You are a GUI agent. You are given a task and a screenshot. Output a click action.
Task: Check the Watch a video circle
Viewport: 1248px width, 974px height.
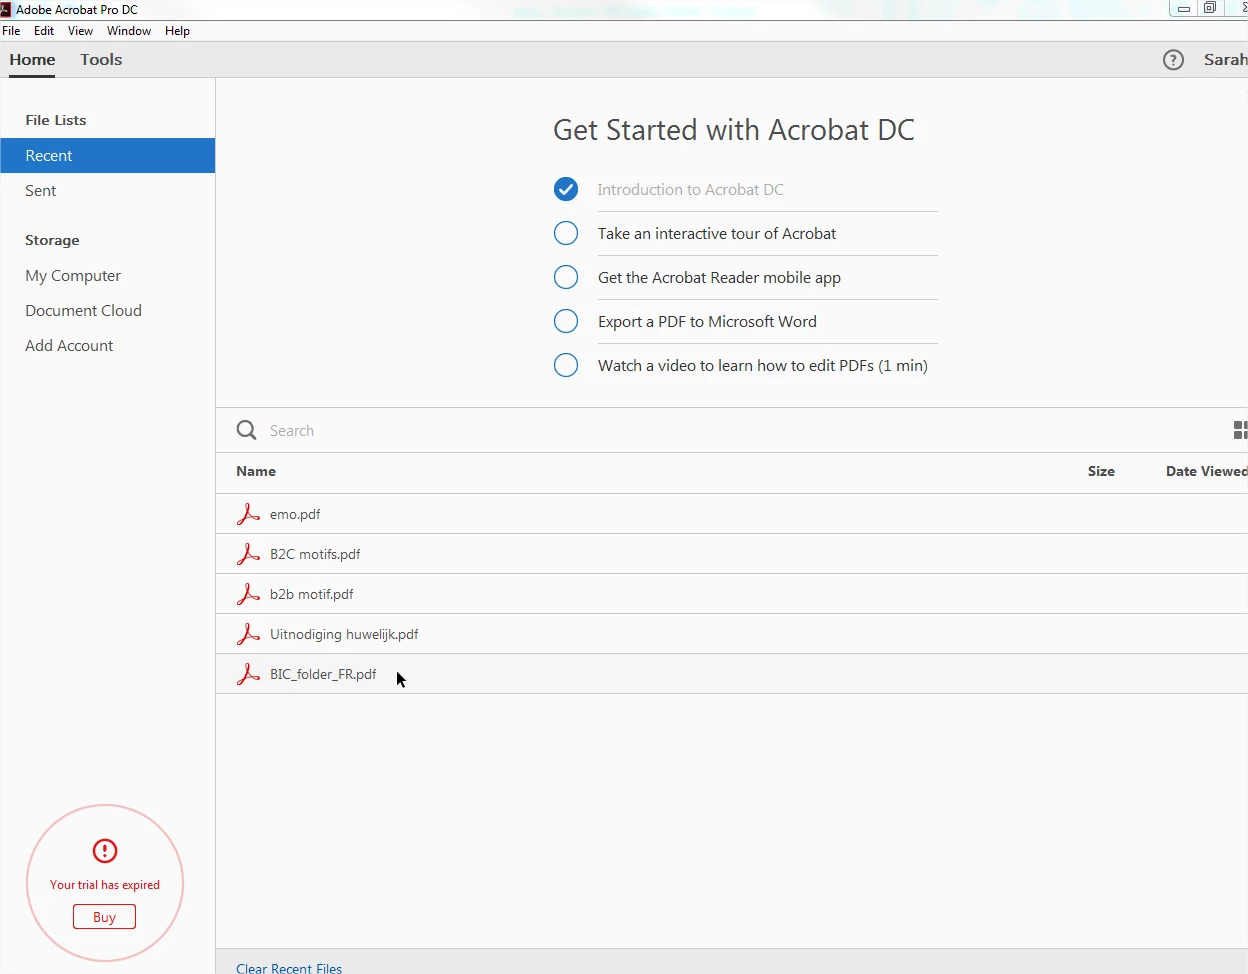[x=566, y=365]
